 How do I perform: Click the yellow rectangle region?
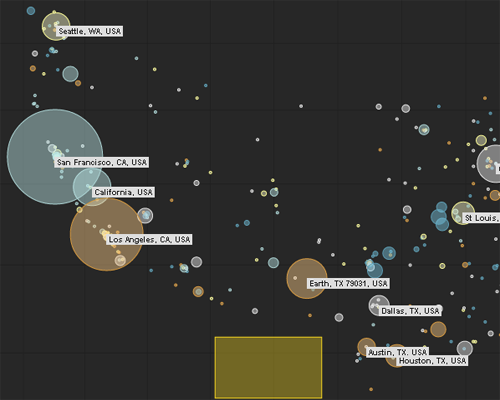(268, 368)
